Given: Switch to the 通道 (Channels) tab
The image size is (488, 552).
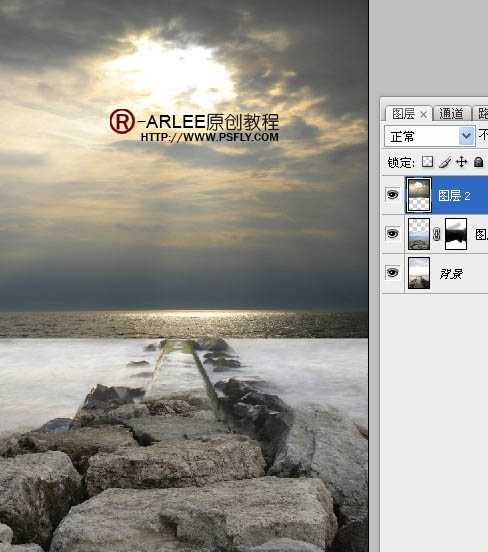Looking at the screenshot, I should pos(451,113).
